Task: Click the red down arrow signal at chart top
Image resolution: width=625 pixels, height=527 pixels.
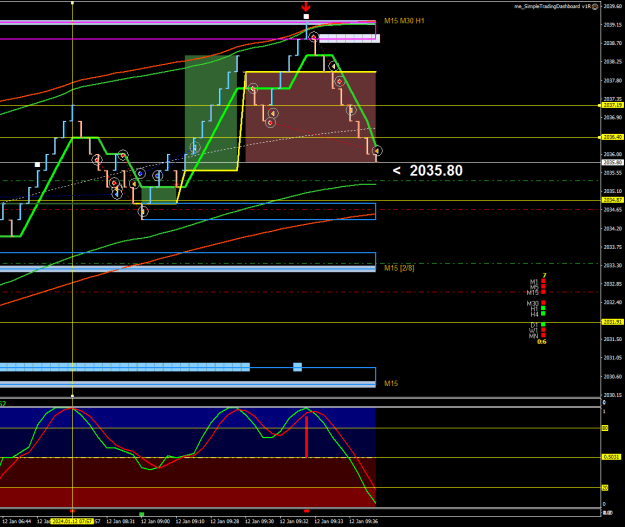Action: coord(306,7)
